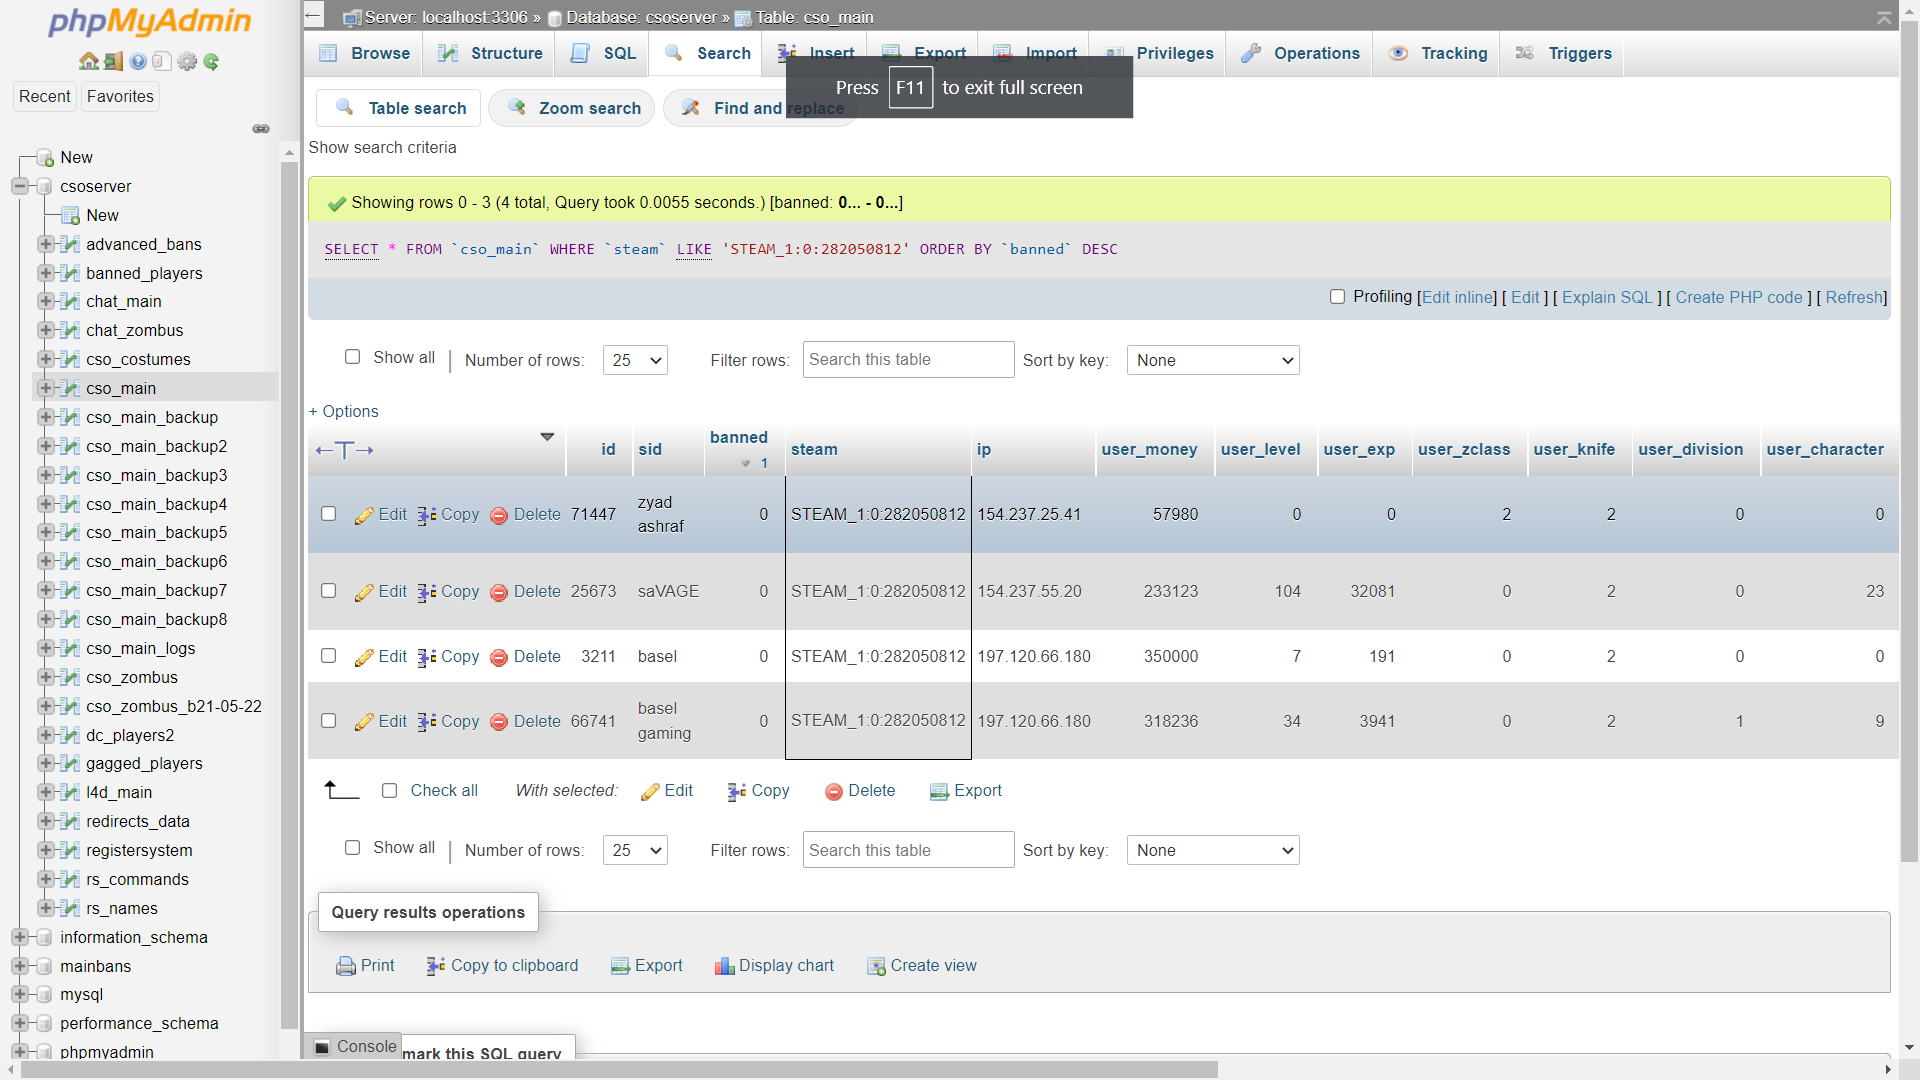Reload navigation panel with green arrow icon
1920x1080 pixels.
click(211, 62)
